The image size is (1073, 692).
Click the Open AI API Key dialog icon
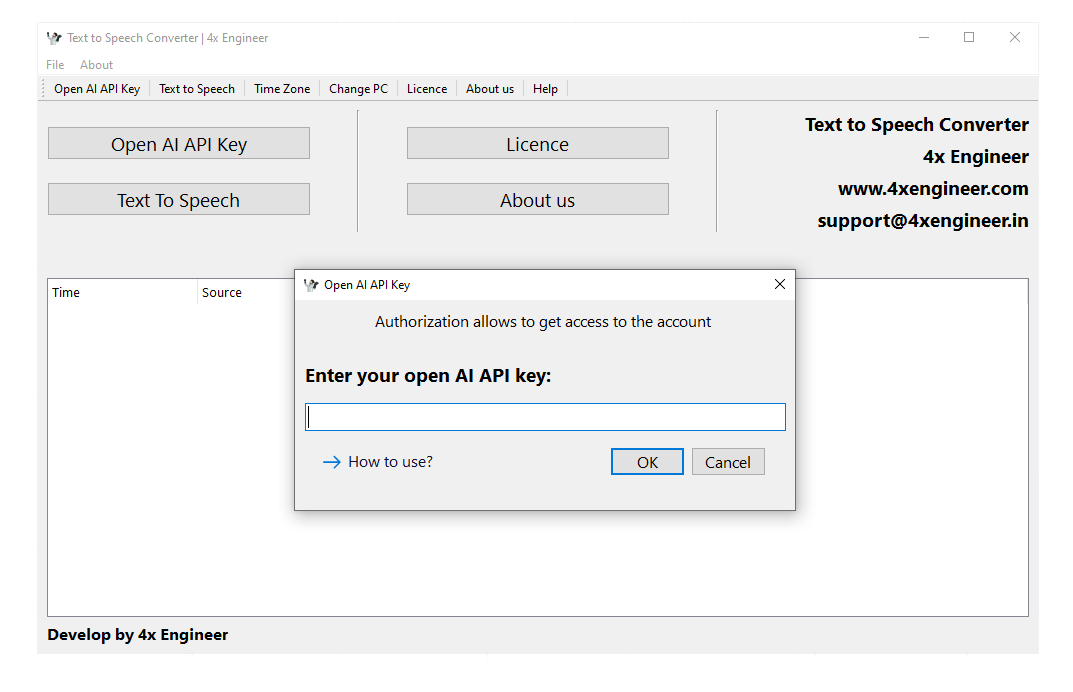[311, 285]
